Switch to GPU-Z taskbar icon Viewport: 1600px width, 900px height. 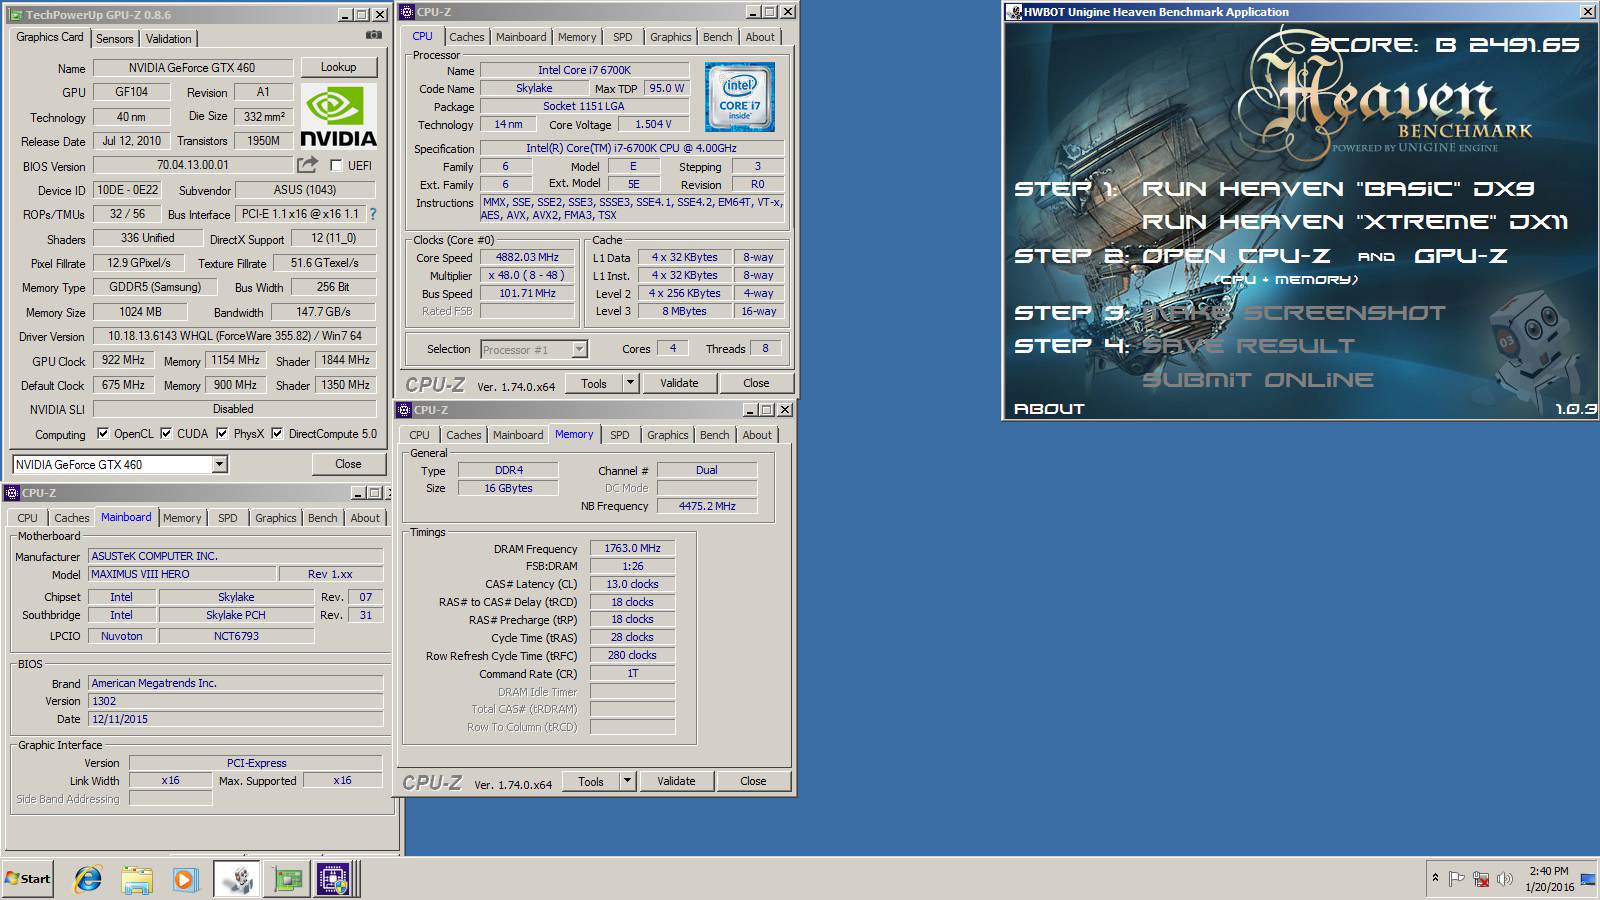click(x=288, y=879)
